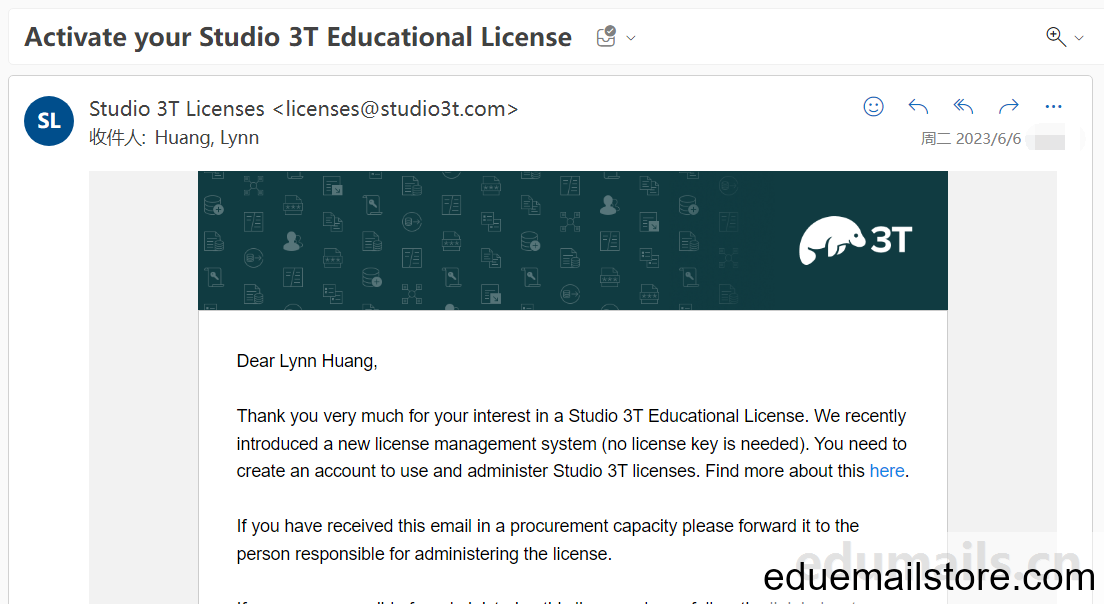1104x604 pixels.
Task: Click the envelope icon beside the subject
Action: click(606, 37)
